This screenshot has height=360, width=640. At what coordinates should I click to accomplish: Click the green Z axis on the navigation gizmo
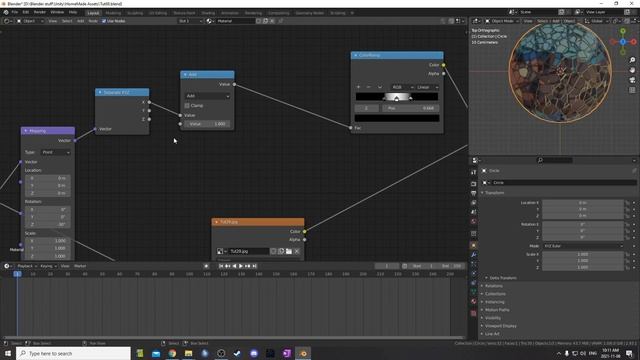click(x=623, y=31)
